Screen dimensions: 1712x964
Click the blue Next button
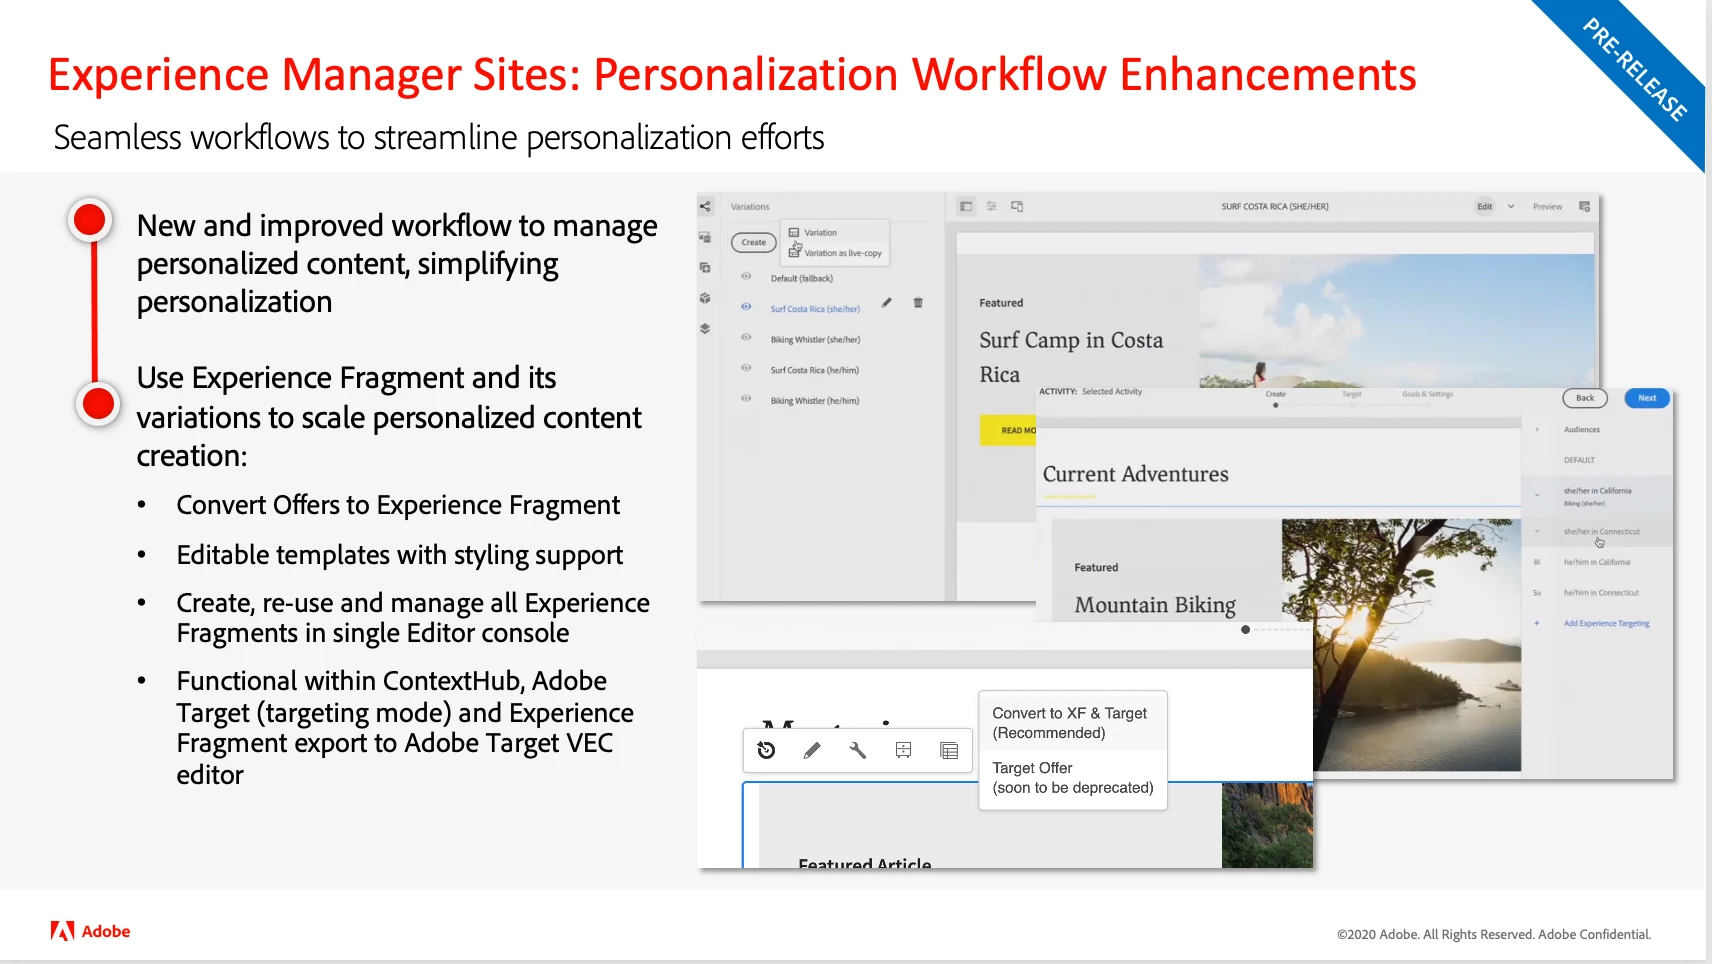click(x=1647, y=398)
